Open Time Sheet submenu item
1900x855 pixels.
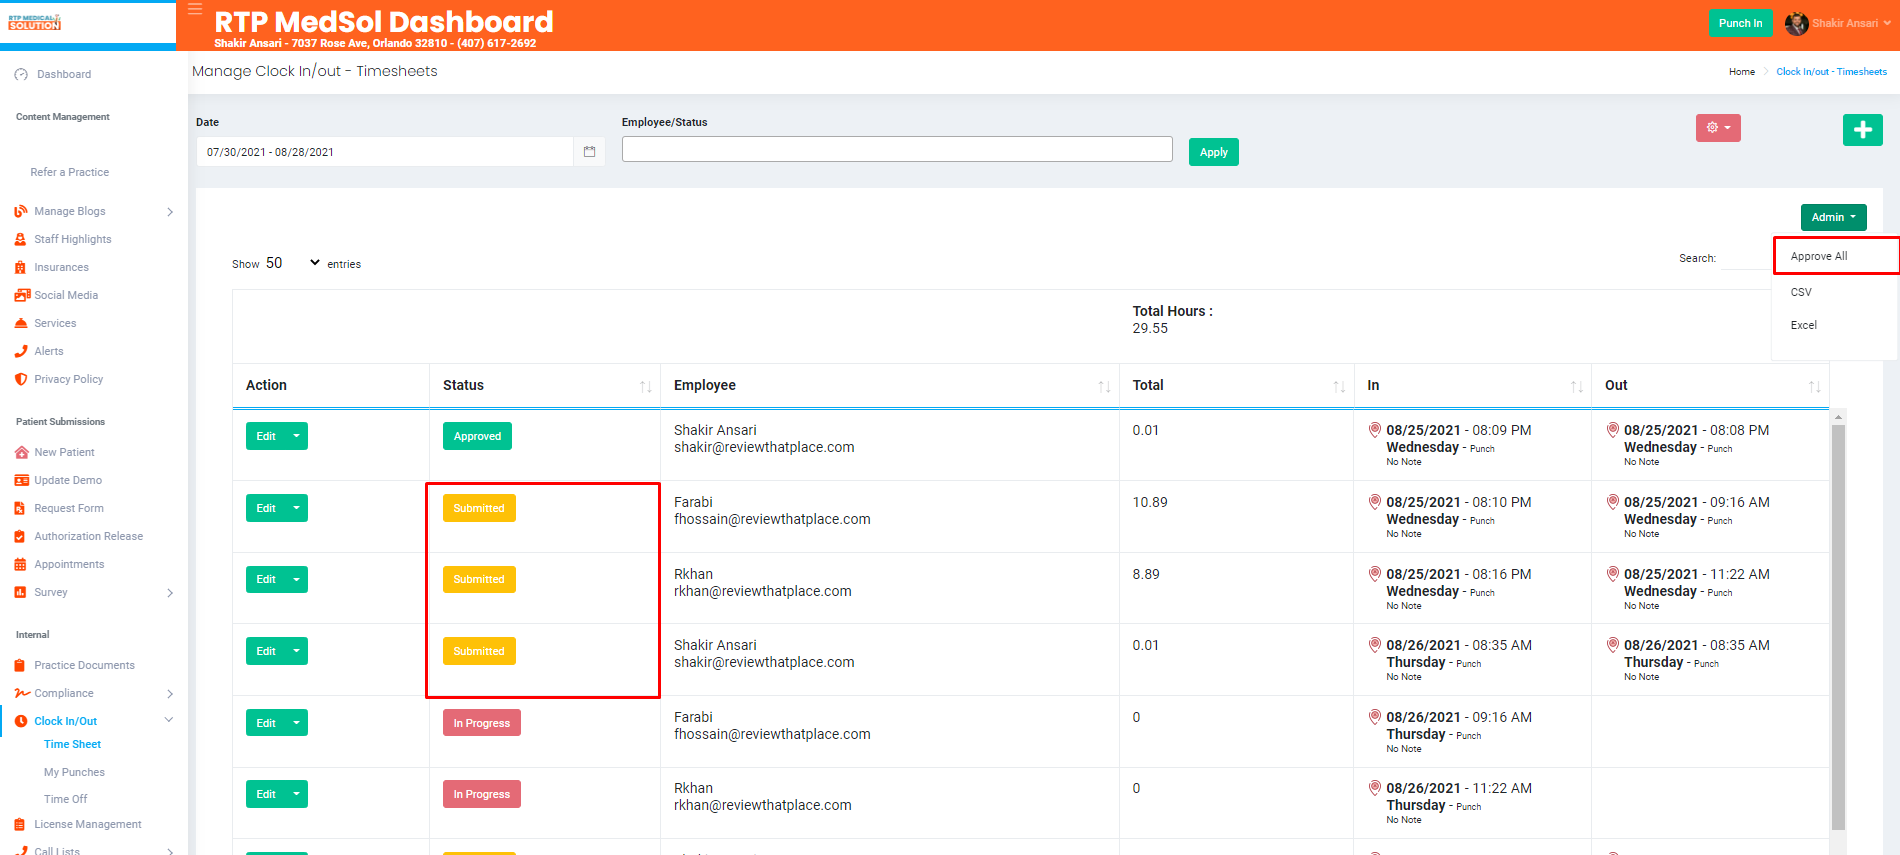[x=72, y=744]
